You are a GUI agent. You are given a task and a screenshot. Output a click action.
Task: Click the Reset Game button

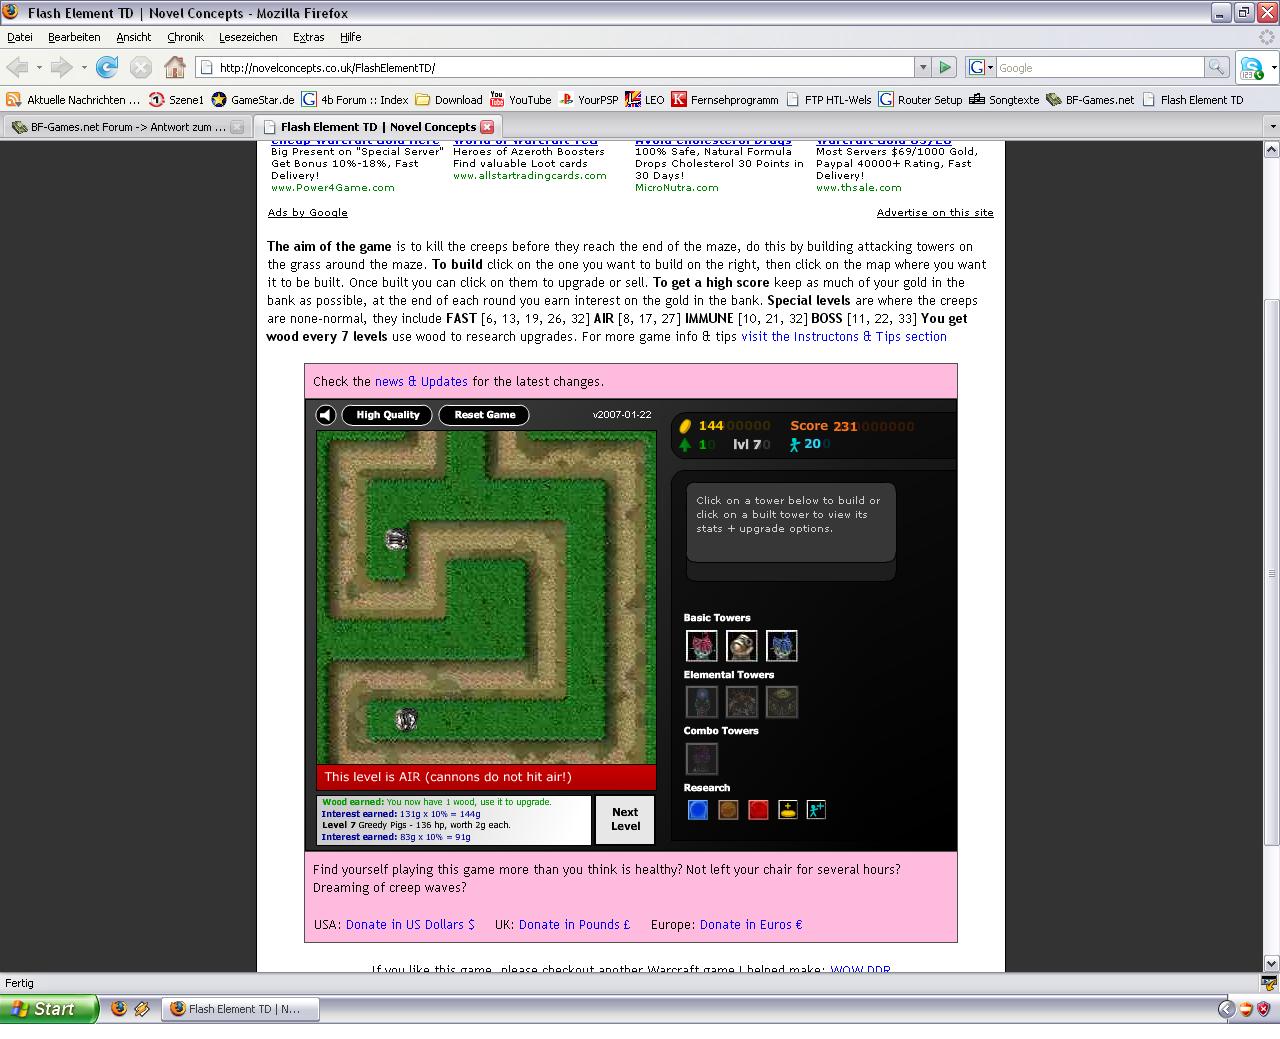pyautogui.click(x=485, y=415)
